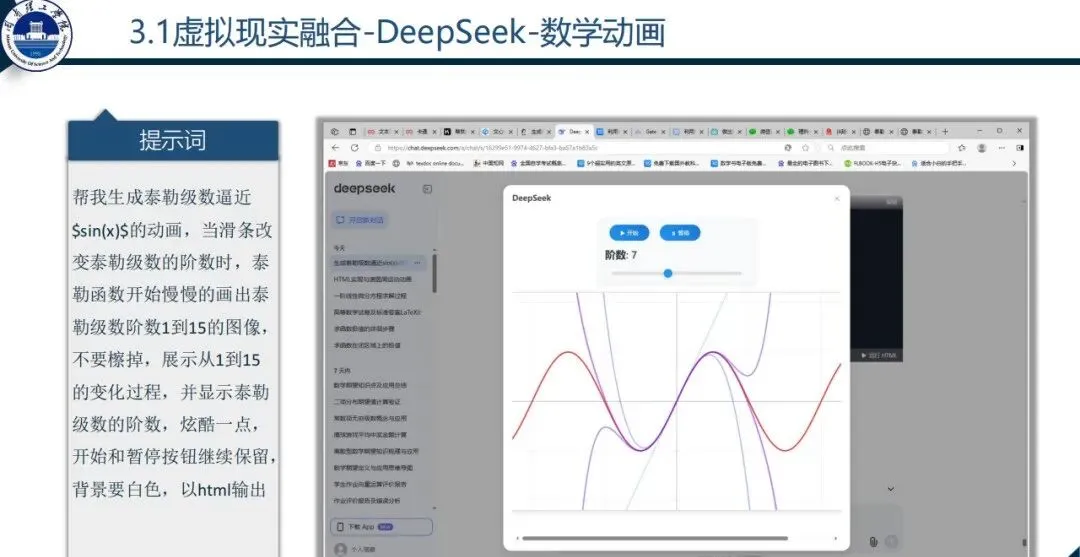Close the DeepSeek preview dialog with the X
The width and height of the screenshot is (1080, 557).
tap(837, 198)
